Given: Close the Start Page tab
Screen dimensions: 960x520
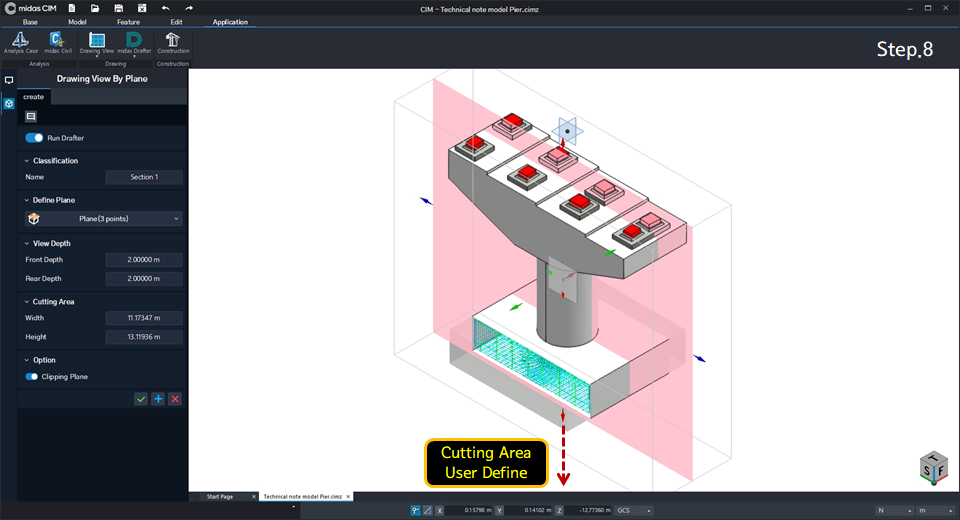Looking at the screenshot, I should 254,497.
